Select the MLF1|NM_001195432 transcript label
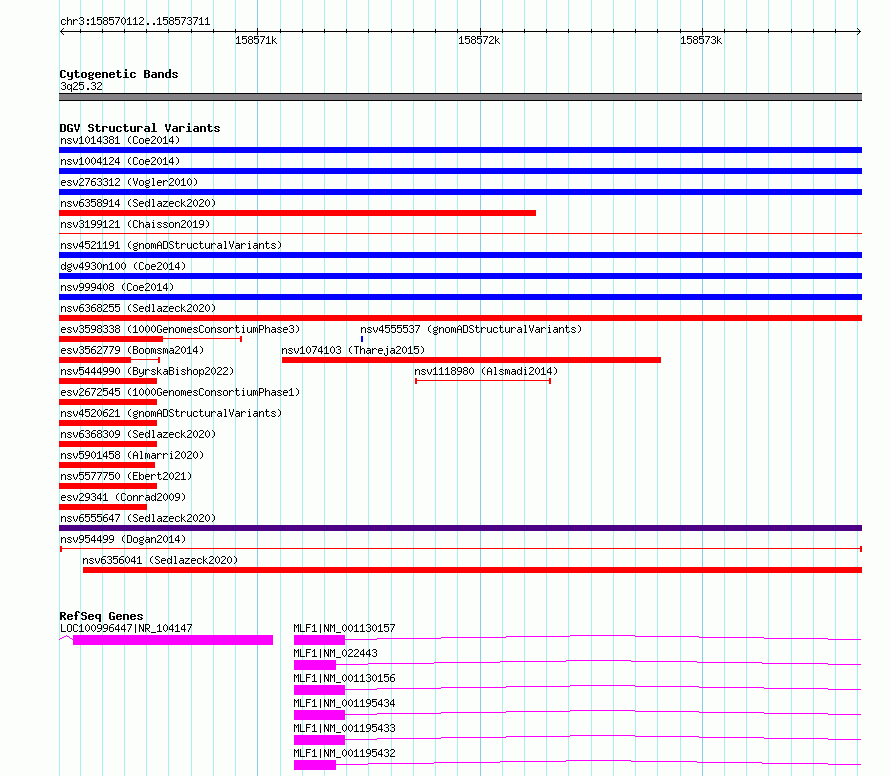 [344, 753]
